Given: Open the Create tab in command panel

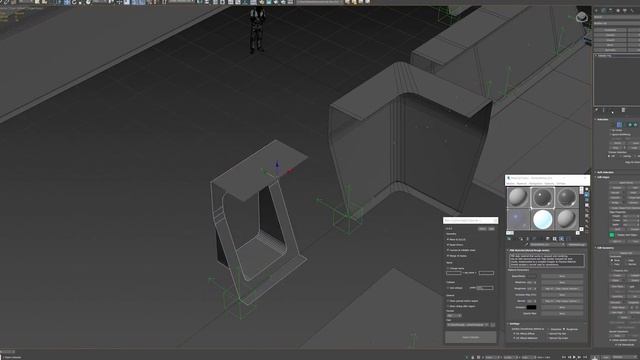Looking at the screenshot, I should (x=596, y=10).
